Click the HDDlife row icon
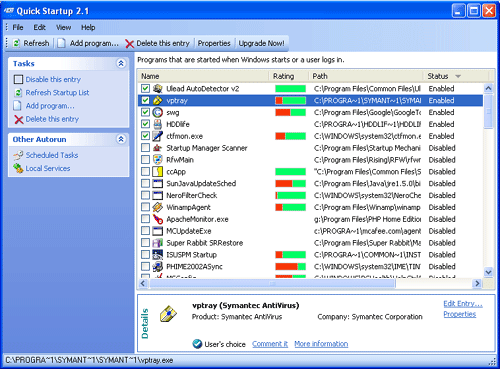 158,124
